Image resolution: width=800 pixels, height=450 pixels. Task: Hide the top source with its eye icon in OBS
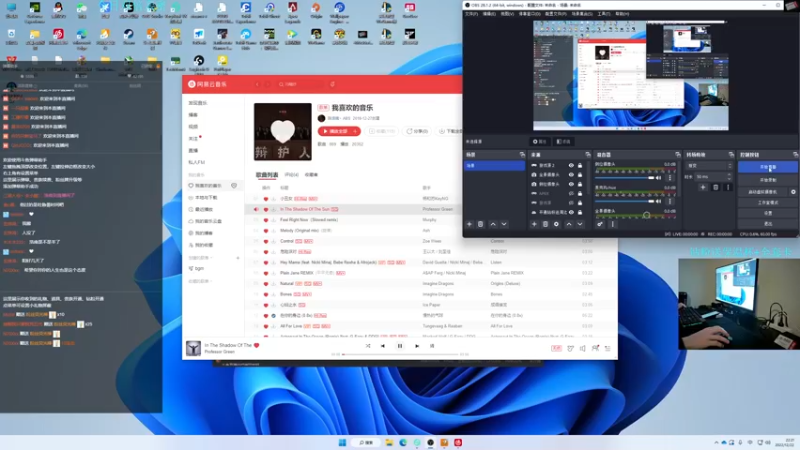tap(571, 165)
